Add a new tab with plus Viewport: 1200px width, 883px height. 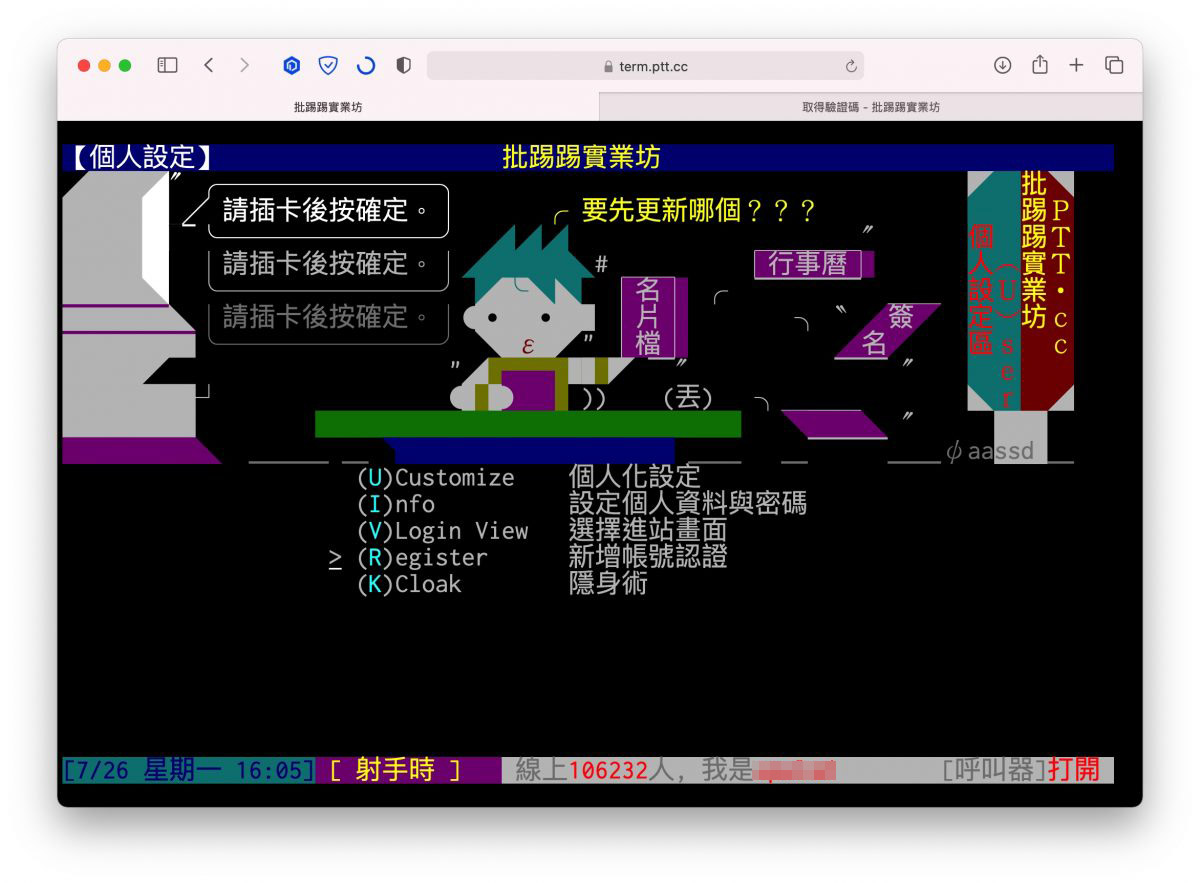point(1076,65)
